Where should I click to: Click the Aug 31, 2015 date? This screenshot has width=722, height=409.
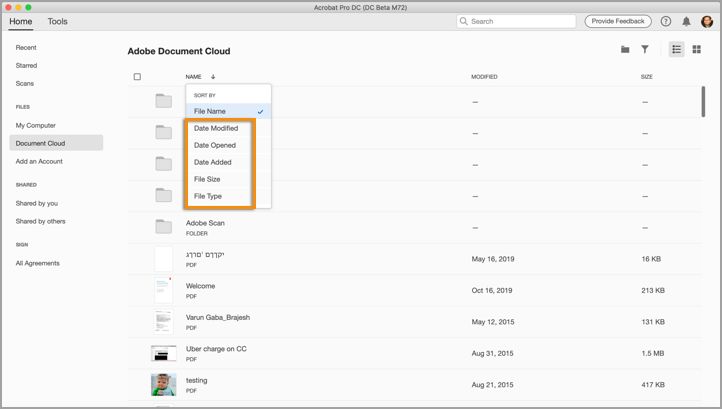click(x=492, y=353)
